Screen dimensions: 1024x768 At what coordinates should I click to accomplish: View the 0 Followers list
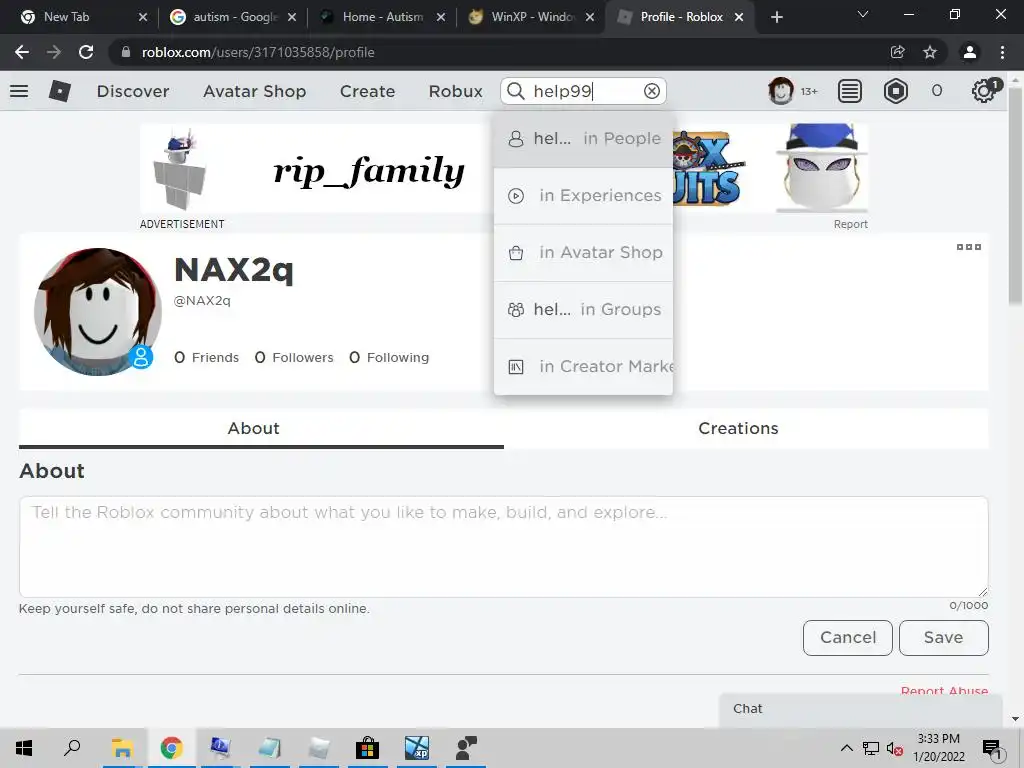pos(294,357)
